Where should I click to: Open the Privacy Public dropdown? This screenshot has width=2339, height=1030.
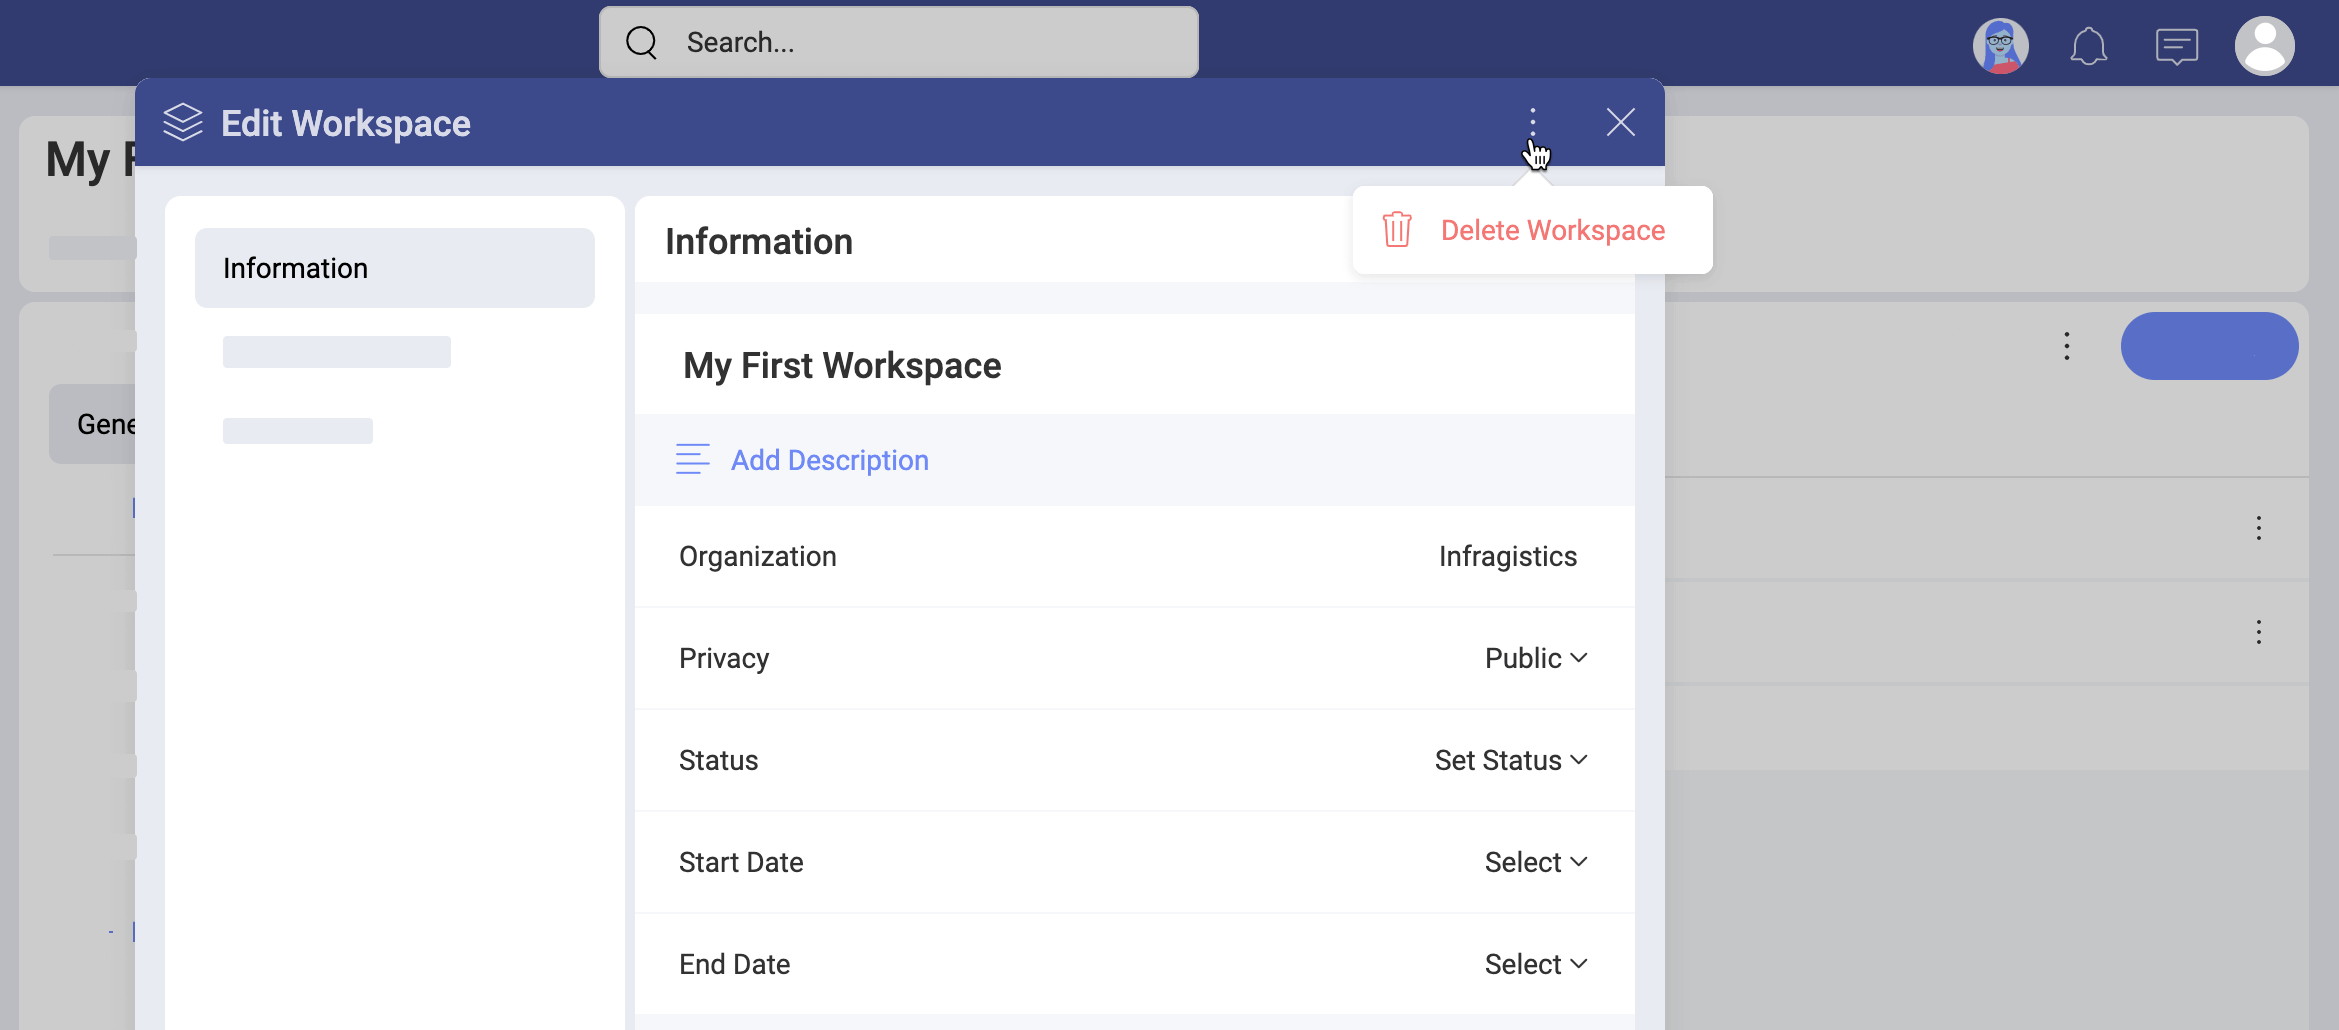coord(1536,658)
